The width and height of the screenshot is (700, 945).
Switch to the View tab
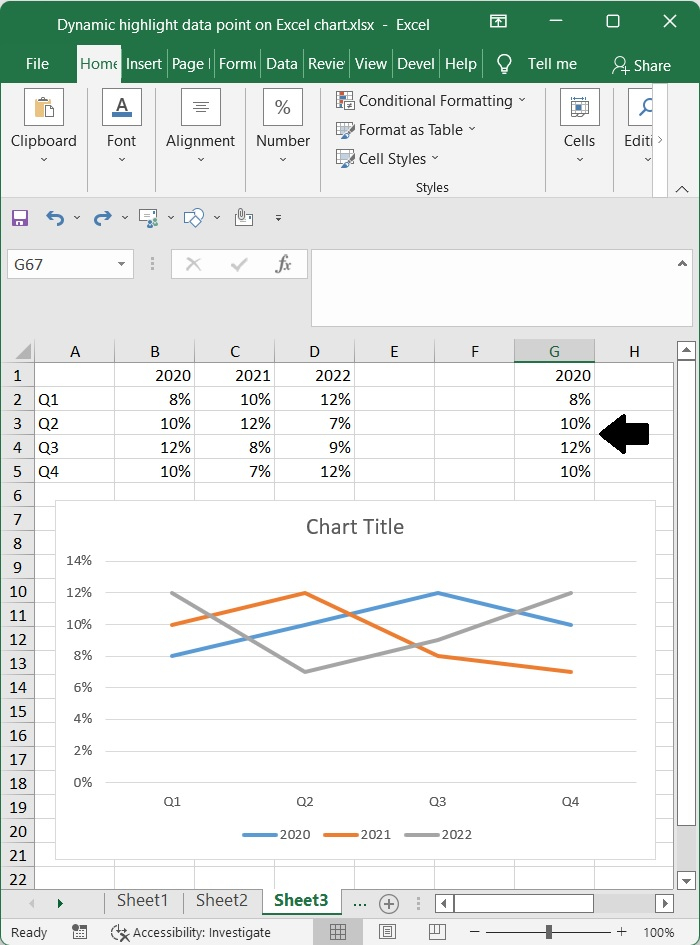click(371, 64)
